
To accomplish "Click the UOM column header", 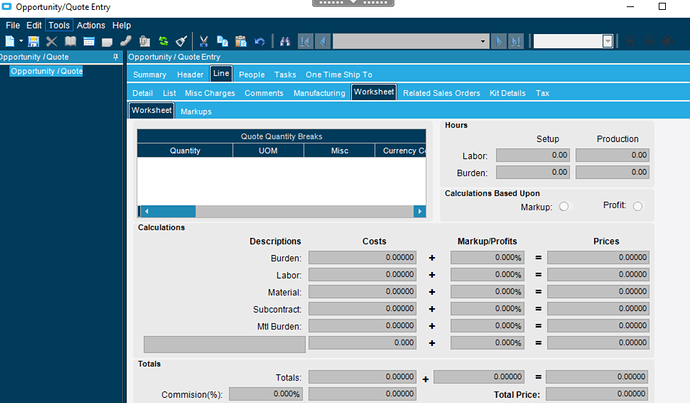I will pyautogui.click(x=268, y=150).
